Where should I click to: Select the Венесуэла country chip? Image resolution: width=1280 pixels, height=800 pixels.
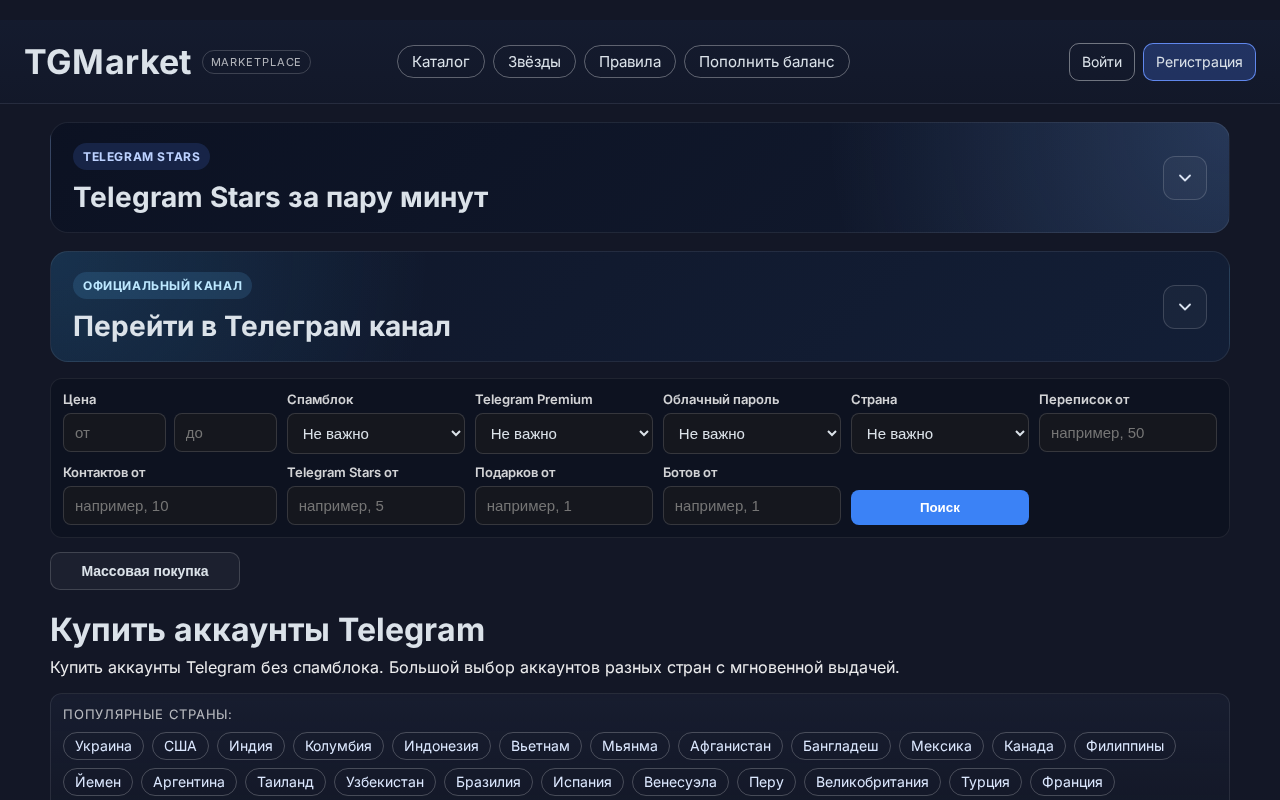(680, 782)
